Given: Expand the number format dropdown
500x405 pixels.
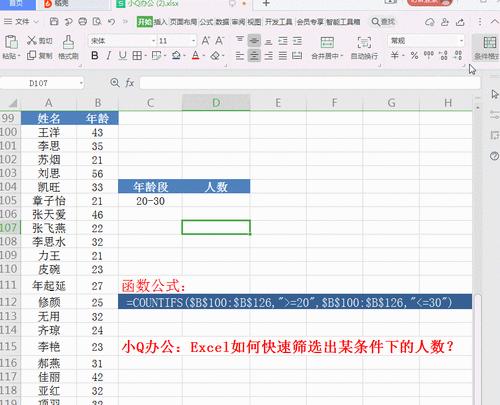Looking at the screenshot, I should [x=461, y=41].
